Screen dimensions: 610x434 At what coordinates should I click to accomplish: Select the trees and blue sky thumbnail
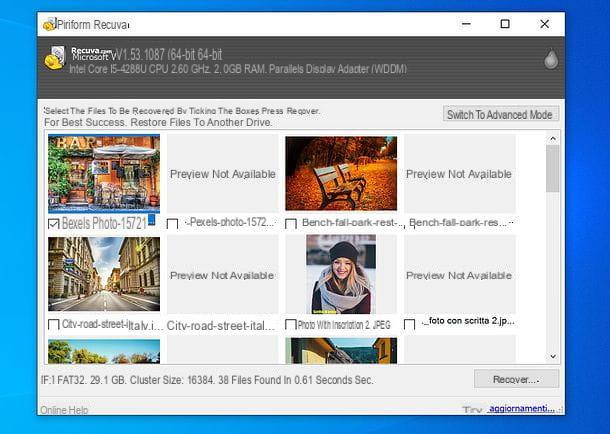click(x=104, y=351)
